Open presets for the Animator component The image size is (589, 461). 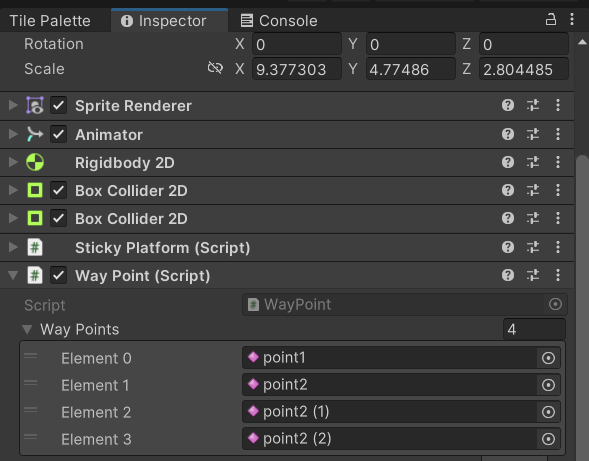pos(533,134)
